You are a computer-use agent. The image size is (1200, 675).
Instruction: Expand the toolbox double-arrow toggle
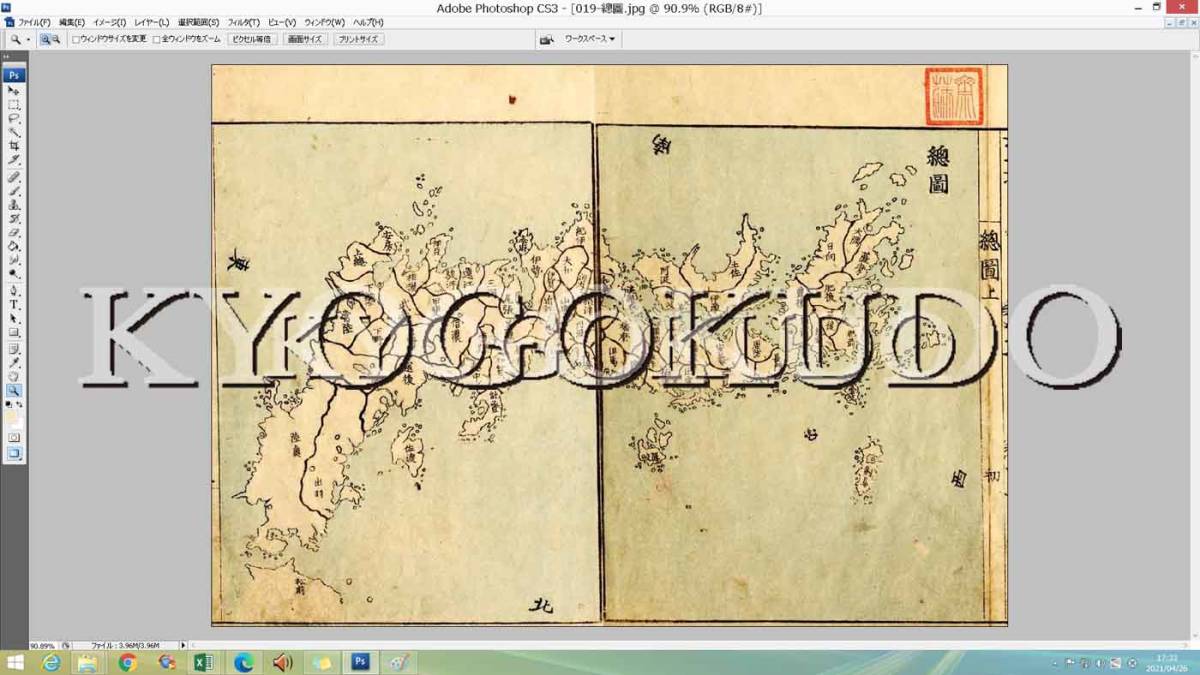[x=7, y=57]
